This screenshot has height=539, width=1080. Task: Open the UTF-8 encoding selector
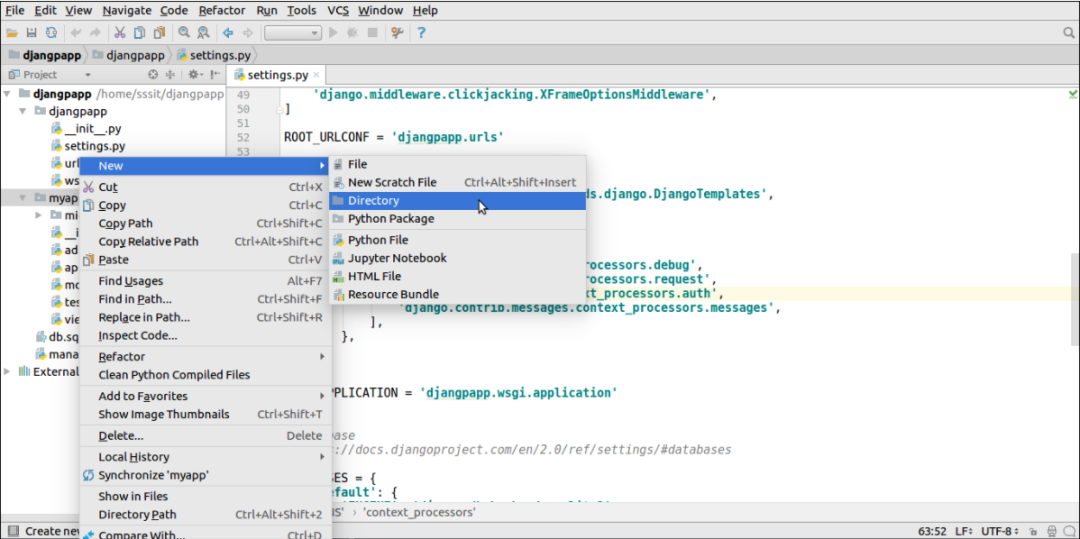click(x=1002, y=531)
